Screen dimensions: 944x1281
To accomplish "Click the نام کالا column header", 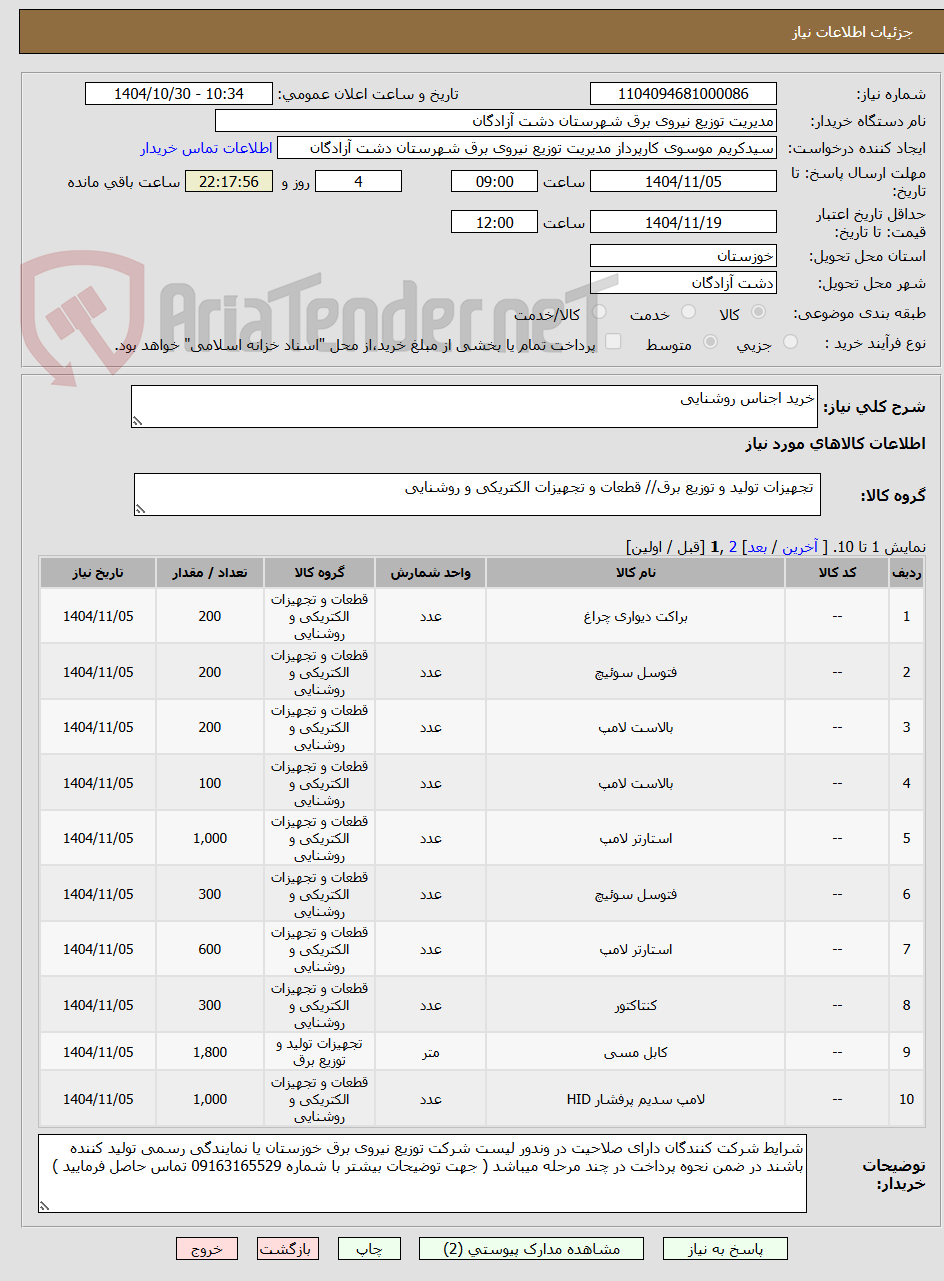I will [x=636, y=573].
